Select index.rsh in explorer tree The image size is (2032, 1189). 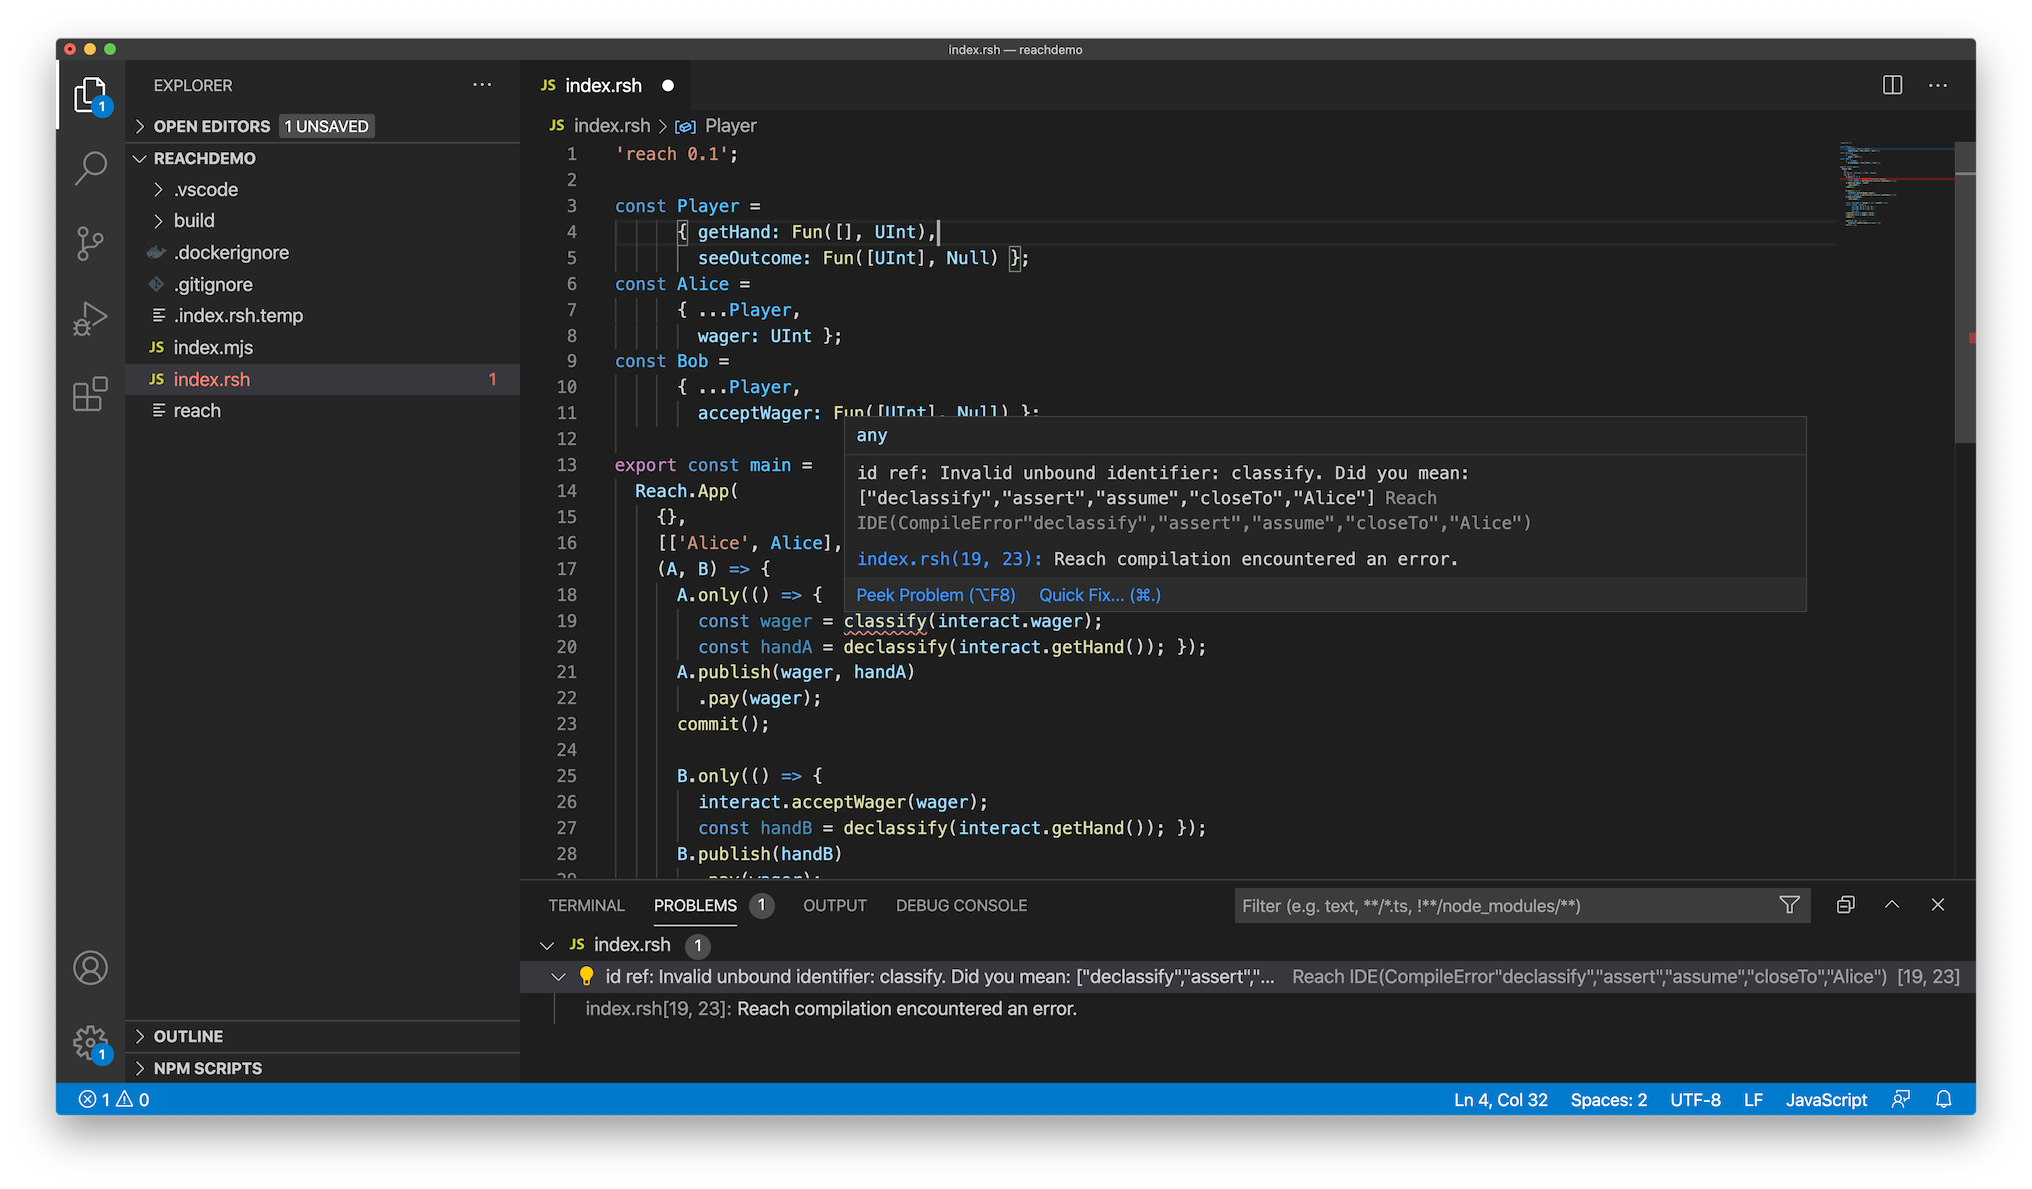click(x=322, y=379)
